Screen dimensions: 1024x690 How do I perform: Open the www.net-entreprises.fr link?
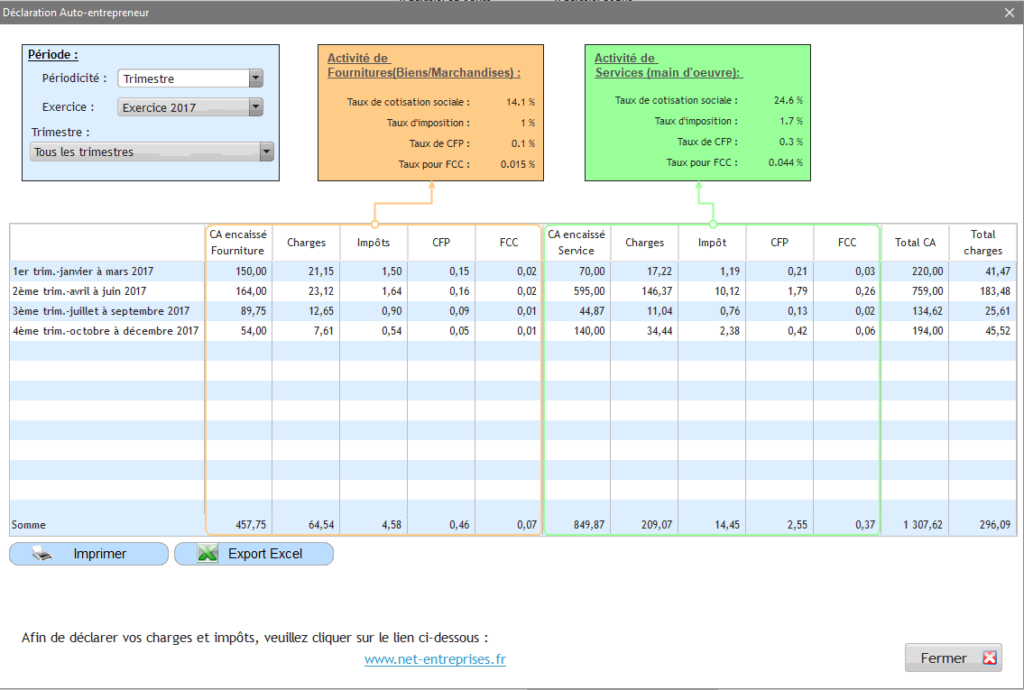pyautogui.click(x=434, y=659)
